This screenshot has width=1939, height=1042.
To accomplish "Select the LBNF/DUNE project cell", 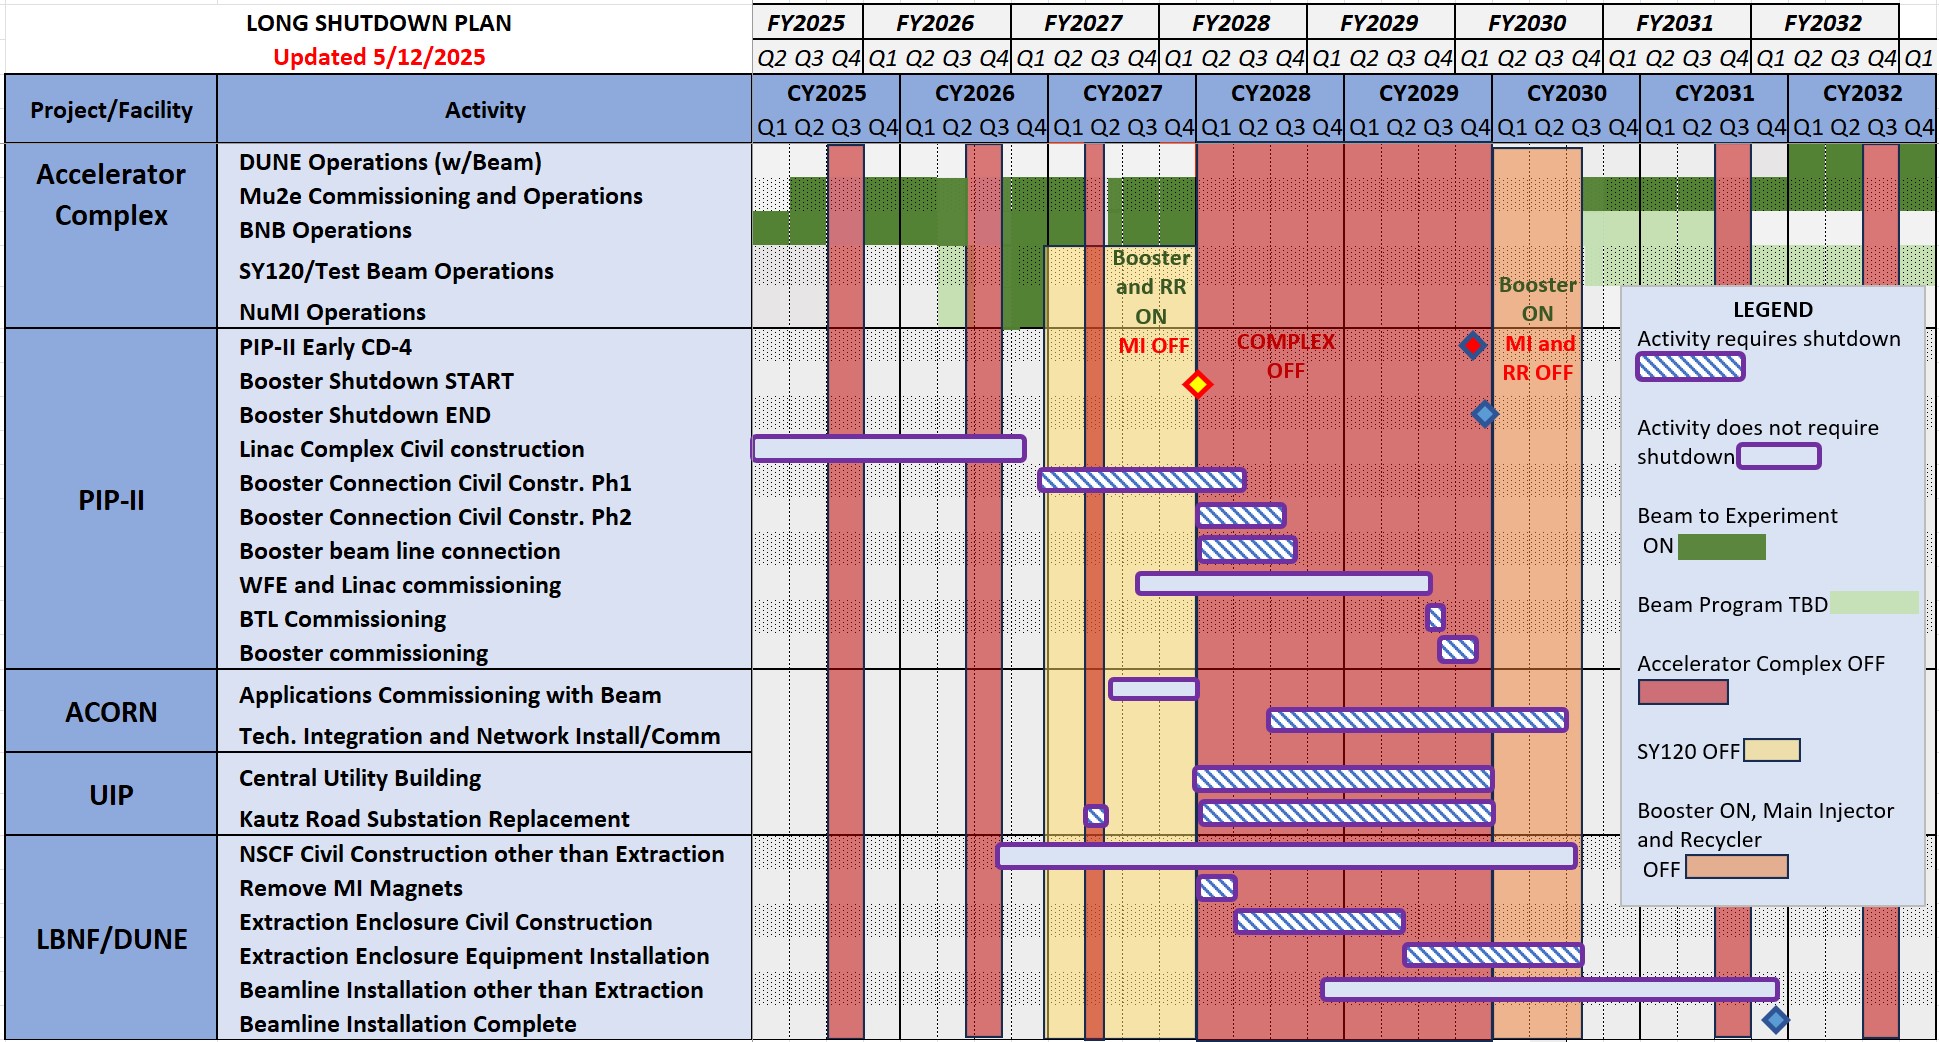I will pyautogui.click(x=111, y=939).
